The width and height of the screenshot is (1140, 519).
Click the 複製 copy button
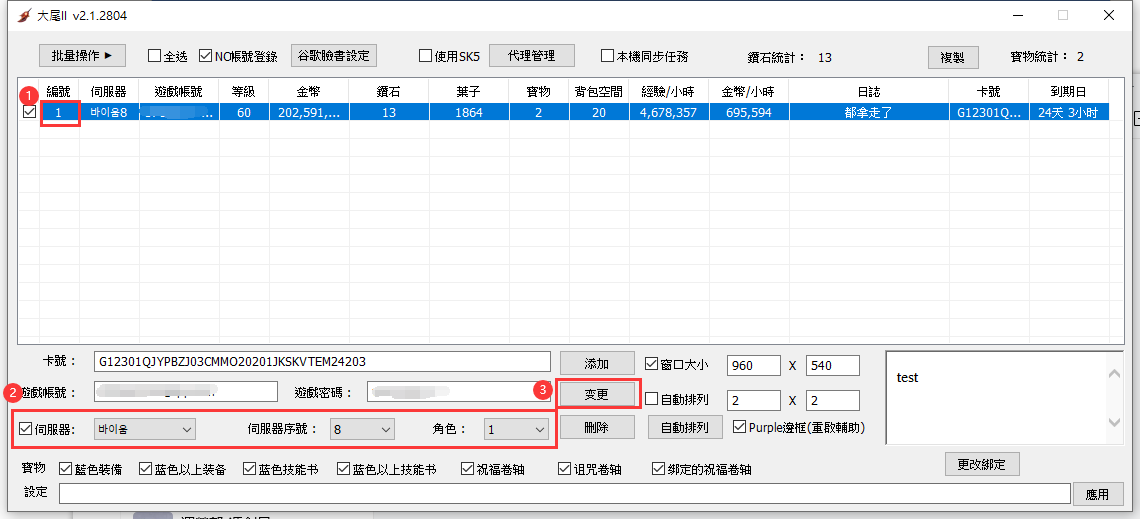[x=952, y=58]
